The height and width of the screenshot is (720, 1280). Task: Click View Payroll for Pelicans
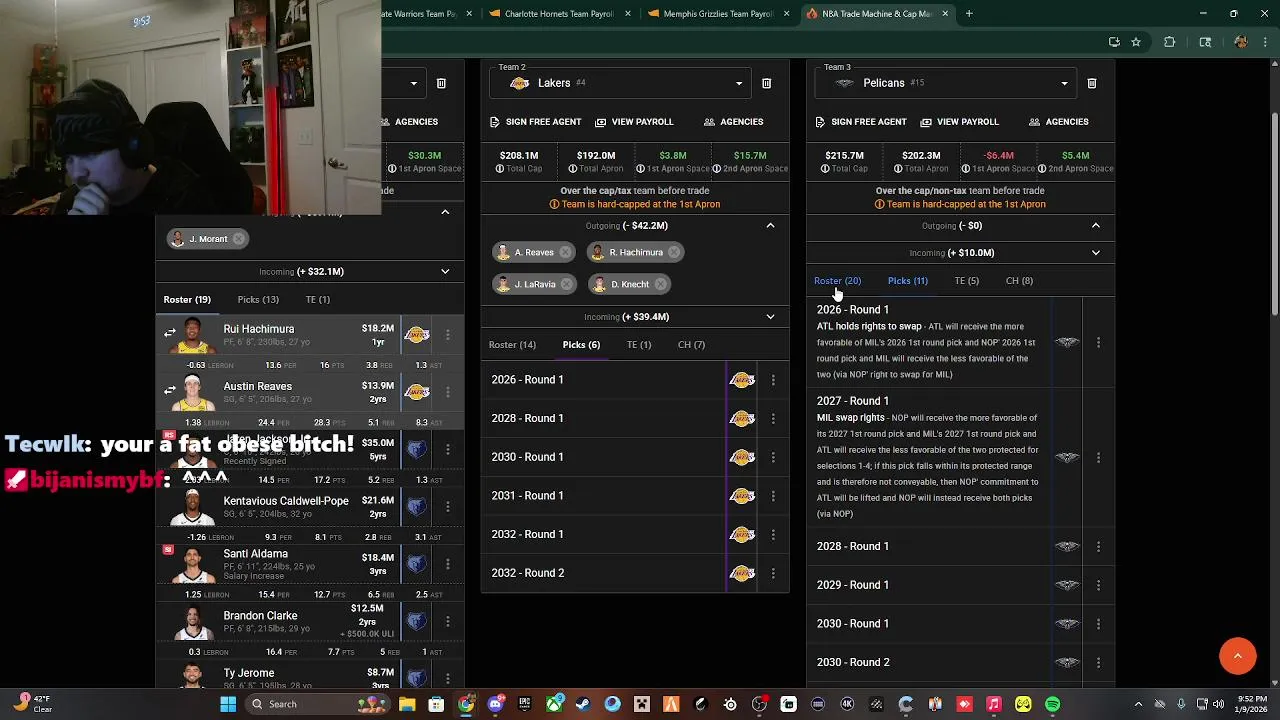coord(959,122)
